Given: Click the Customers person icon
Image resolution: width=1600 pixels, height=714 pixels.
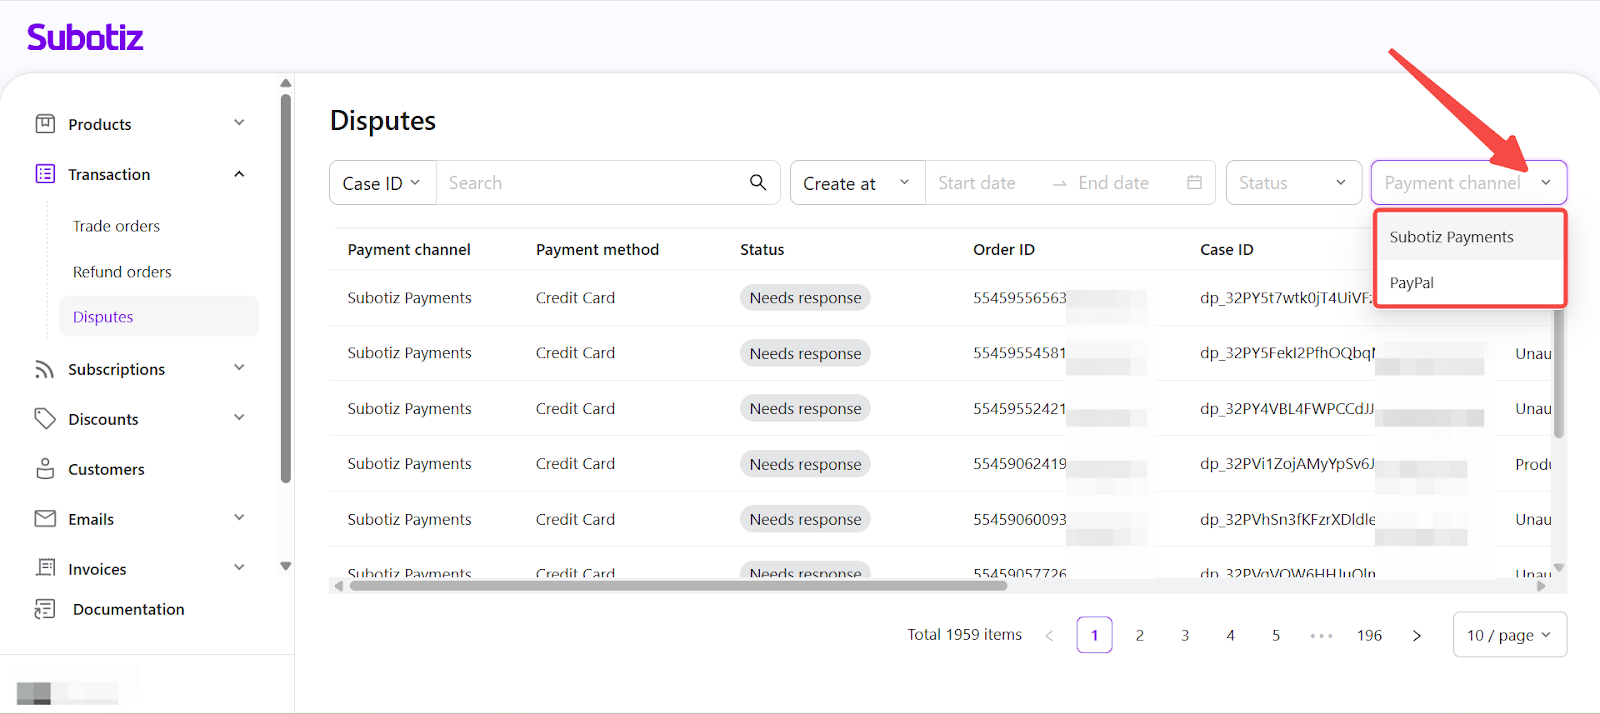Looking at the screenshot, I should 45,469.
